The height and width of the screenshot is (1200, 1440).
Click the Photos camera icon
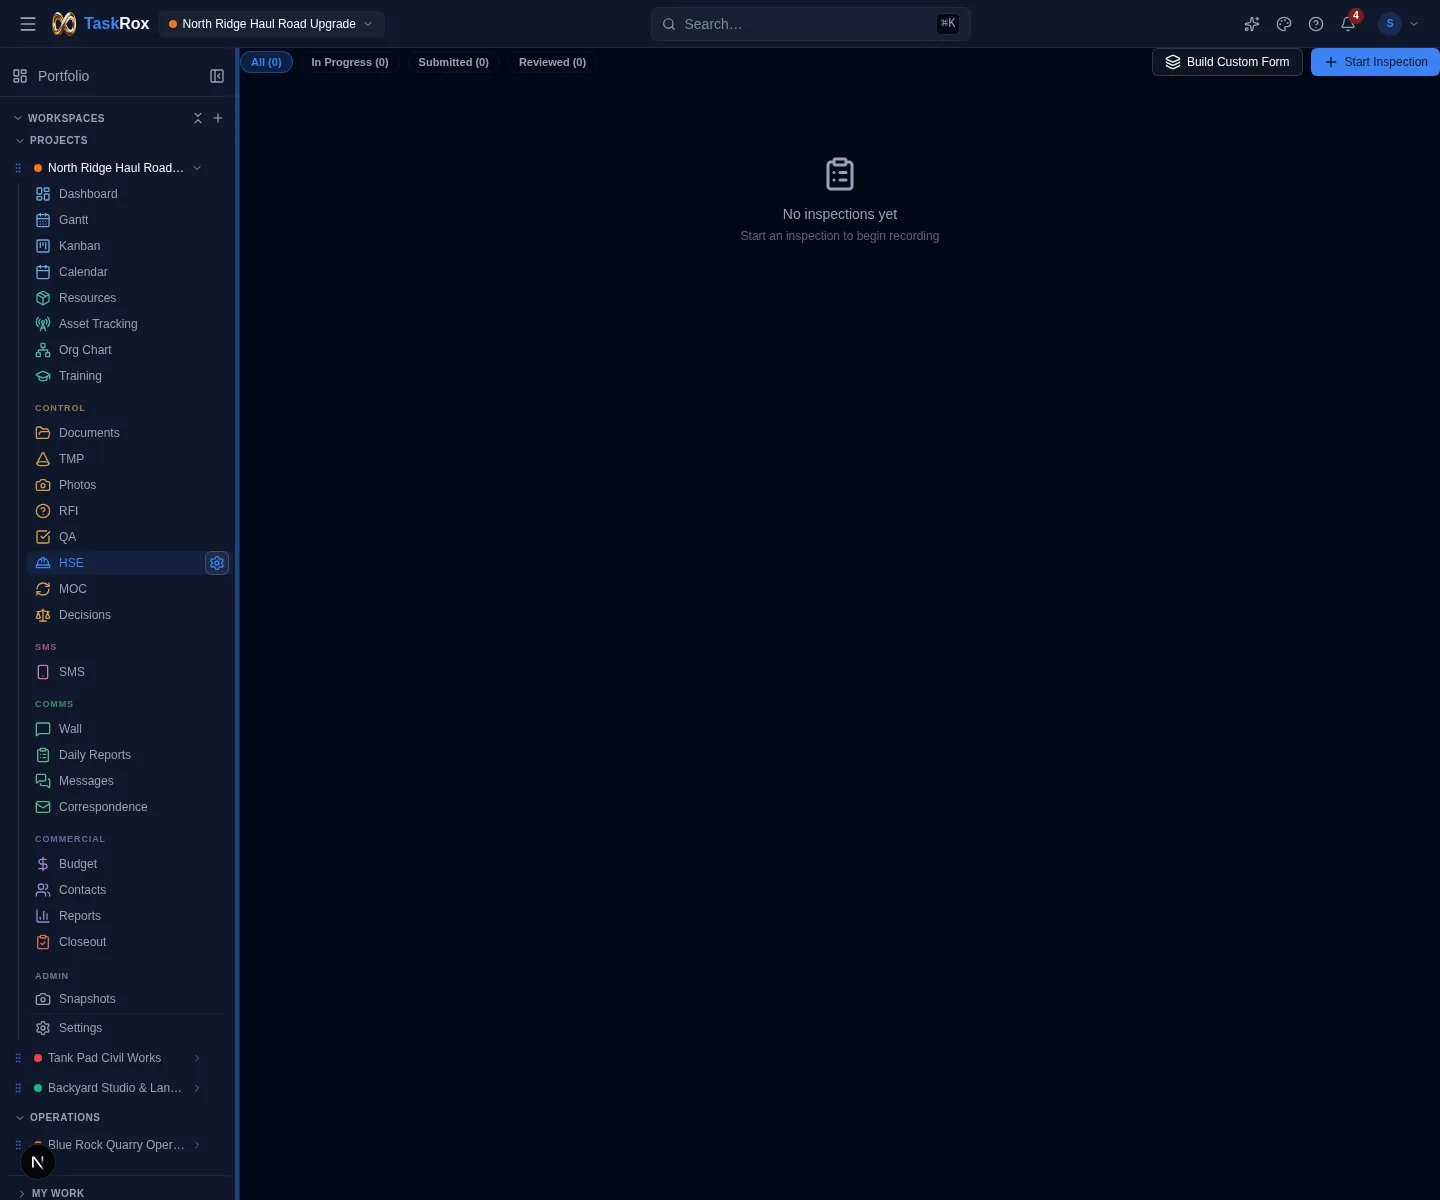click(x=43, y=485)
